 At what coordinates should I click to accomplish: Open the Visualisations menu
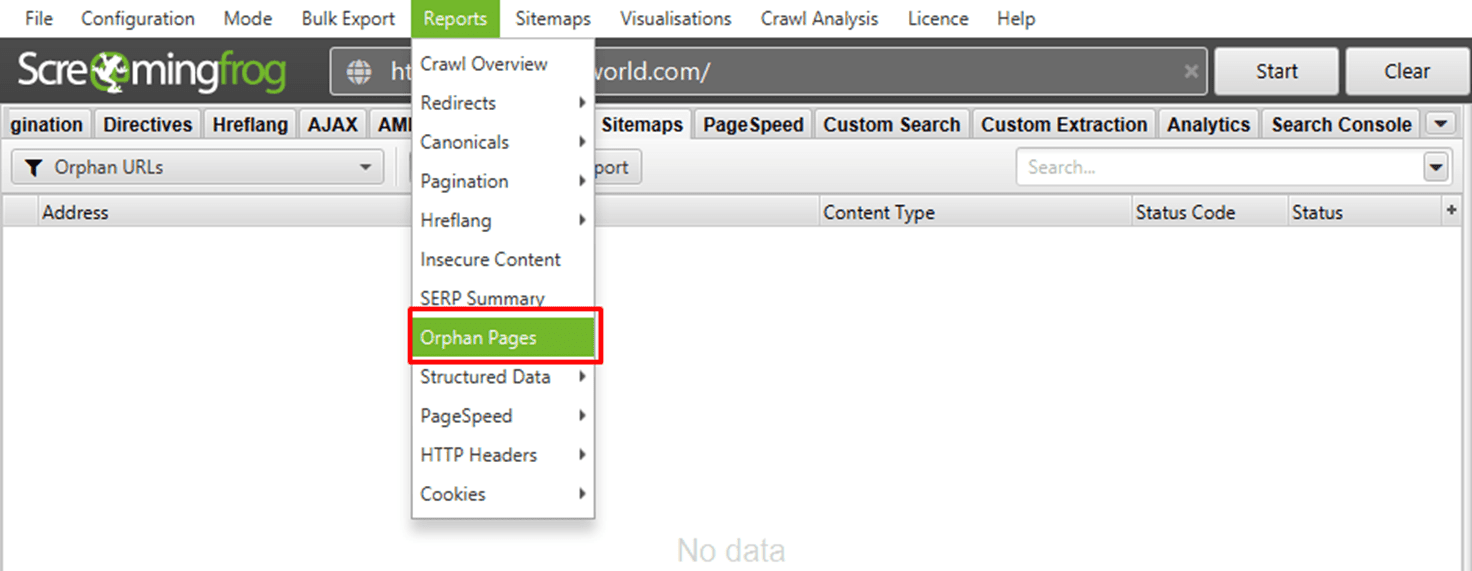[x=675, y=18]
